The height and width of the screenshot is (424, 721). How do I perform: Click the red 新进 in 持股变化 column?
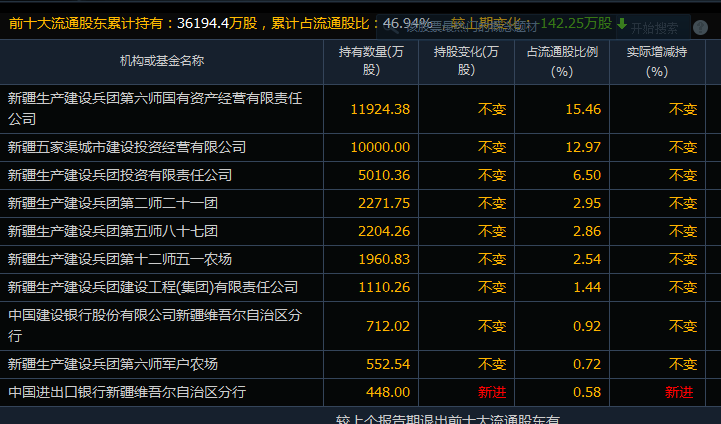pyautogui.click(x=491, y=392)
